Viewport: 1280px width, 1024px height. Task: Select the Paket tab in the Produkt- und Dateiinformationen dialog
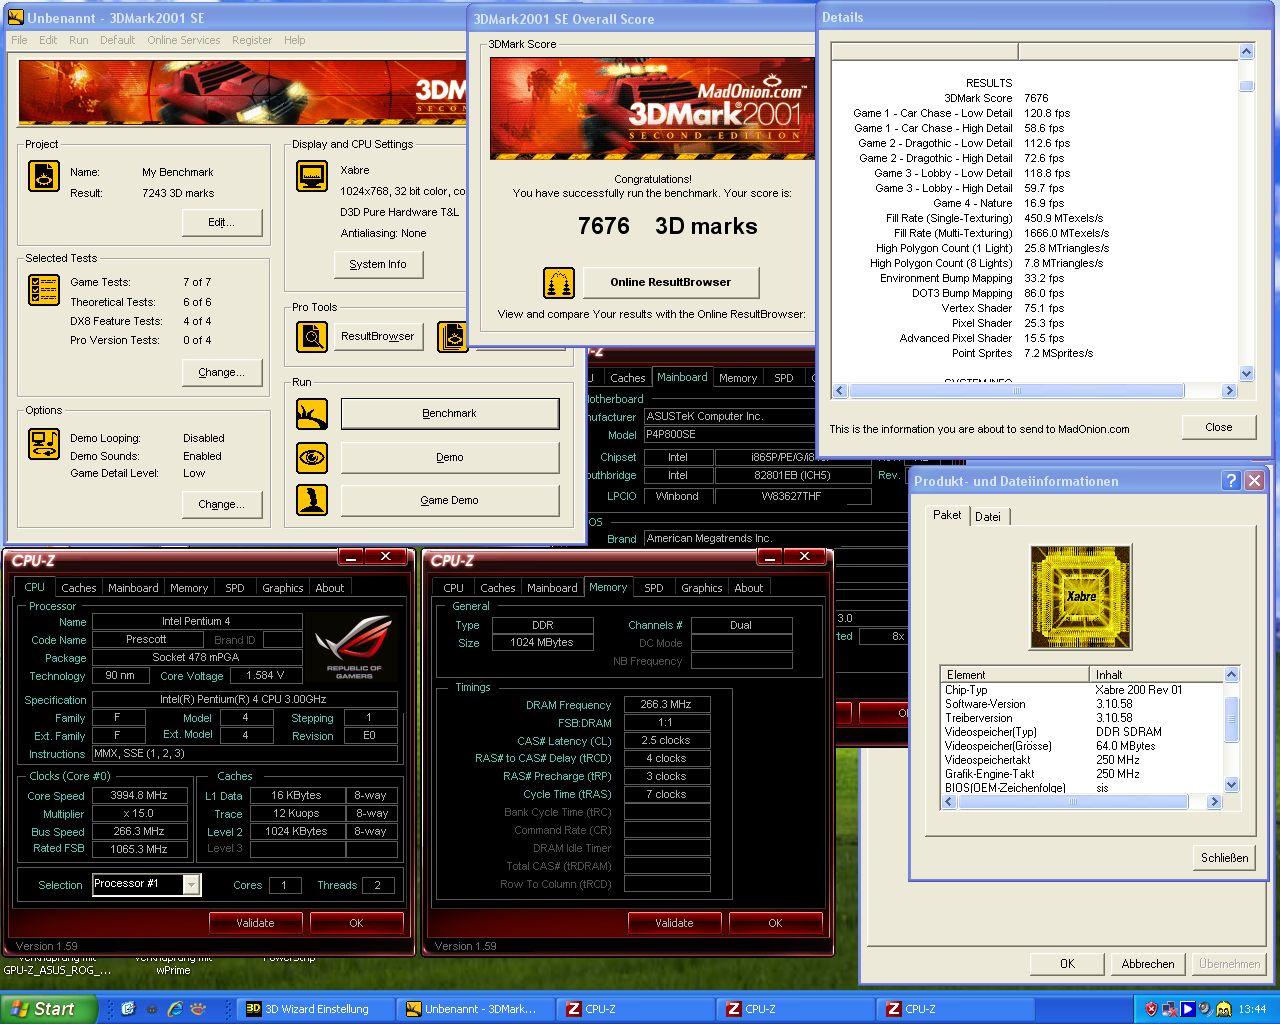click(947, 515)
